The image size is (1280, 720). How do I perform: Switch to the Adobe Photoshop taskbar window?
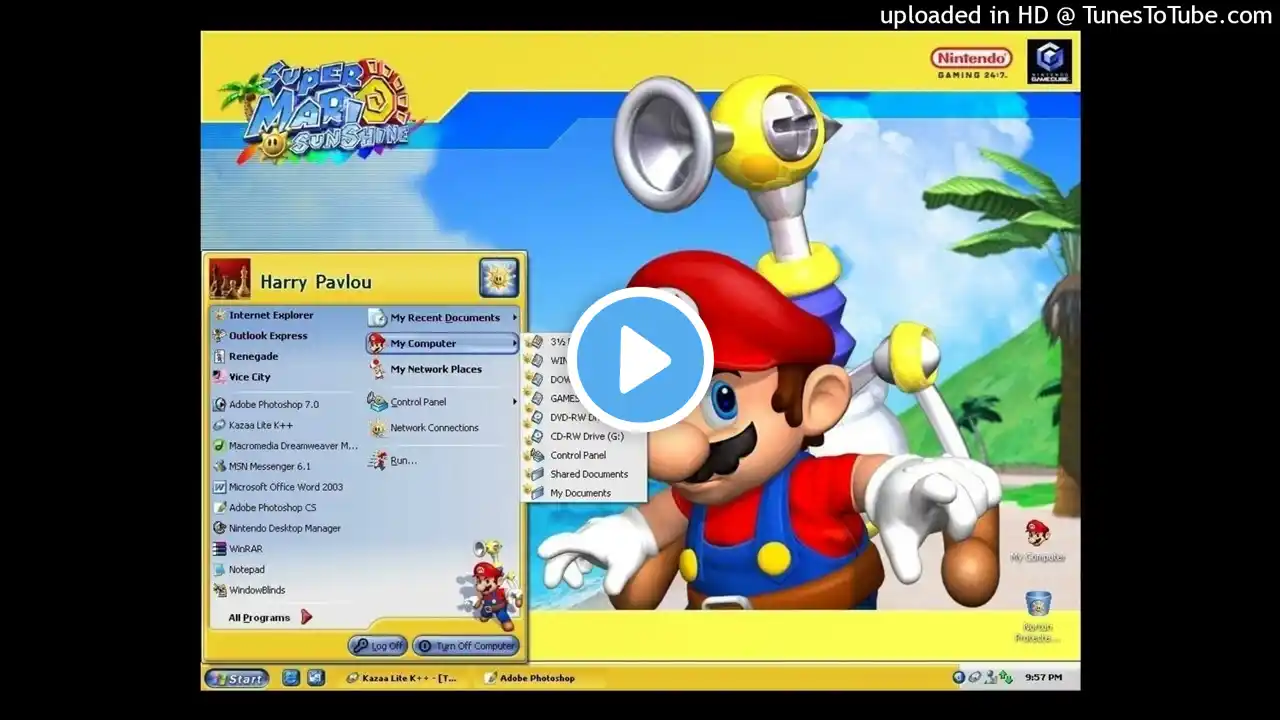530,678
